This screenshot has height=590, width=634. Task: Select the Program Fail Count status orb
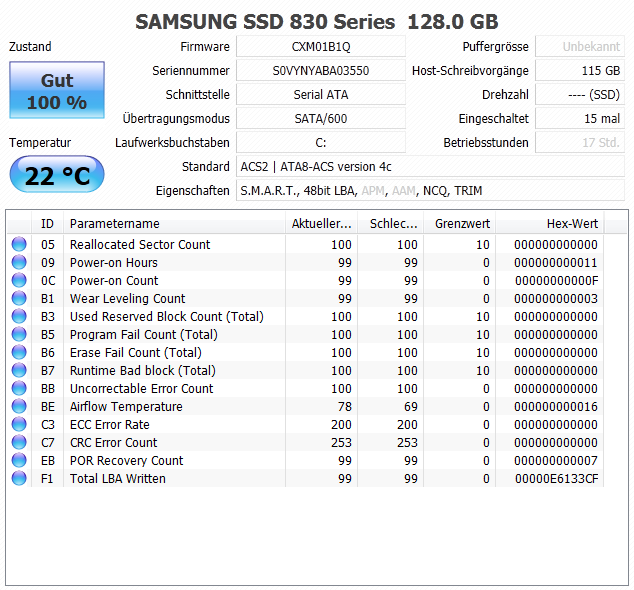[x=19, y=334]
